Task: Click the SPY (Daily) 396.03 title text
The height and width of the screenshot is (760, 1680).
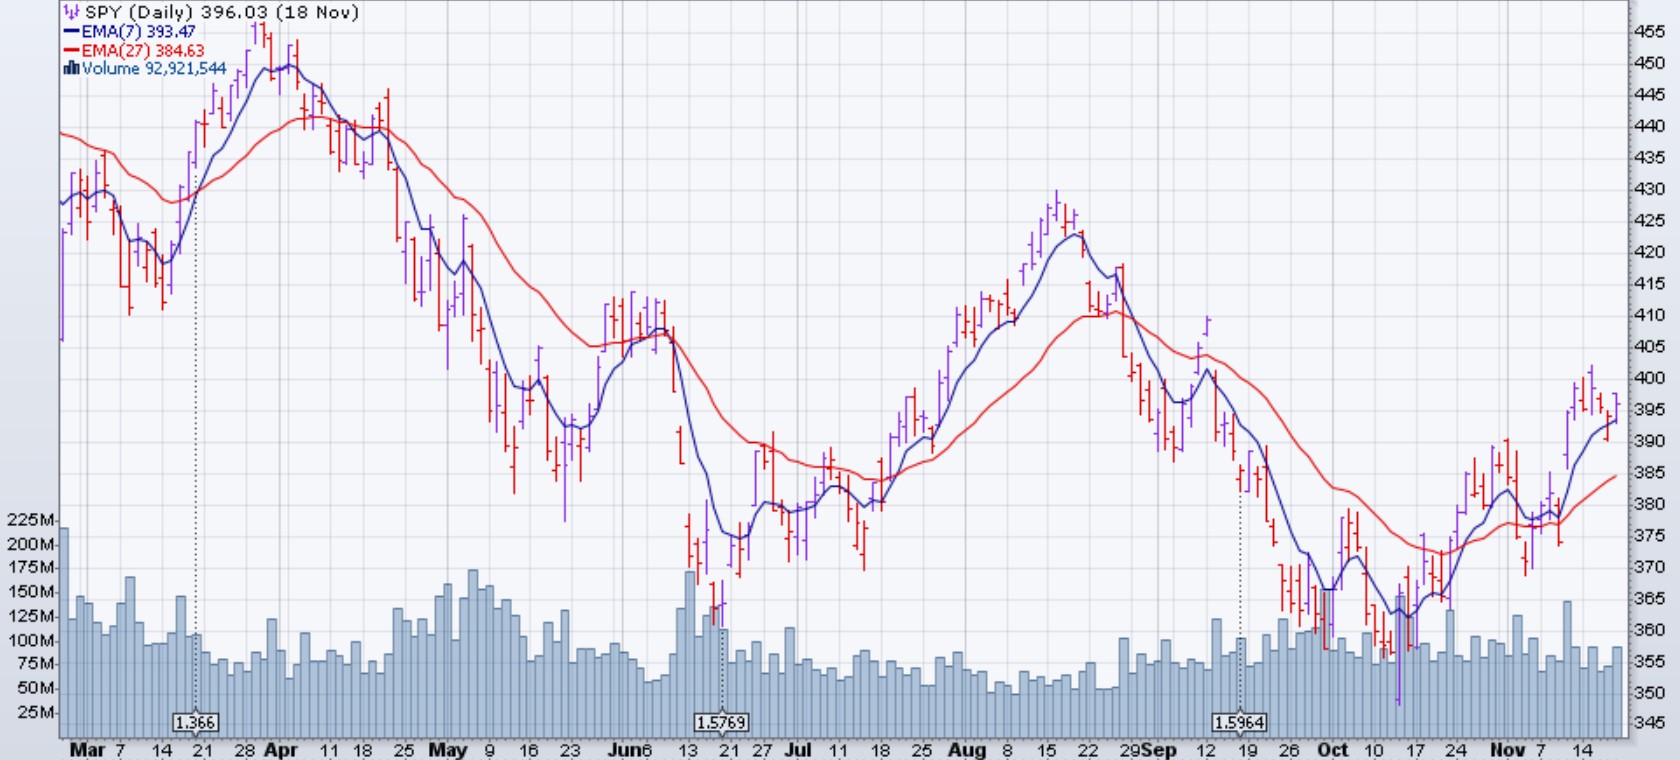Action: (221, 13)
